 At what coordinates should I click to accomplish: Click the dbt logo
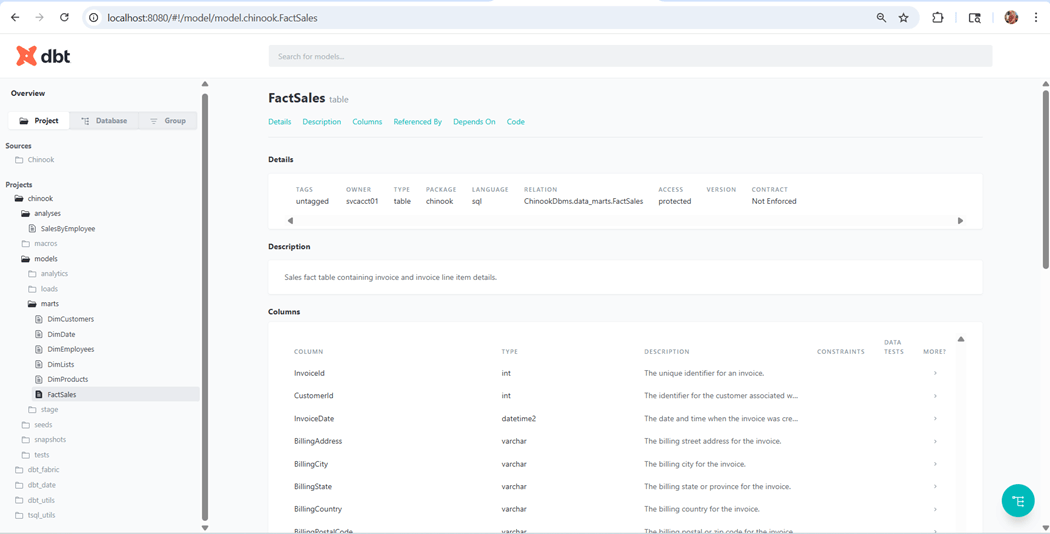pos(43,56)
